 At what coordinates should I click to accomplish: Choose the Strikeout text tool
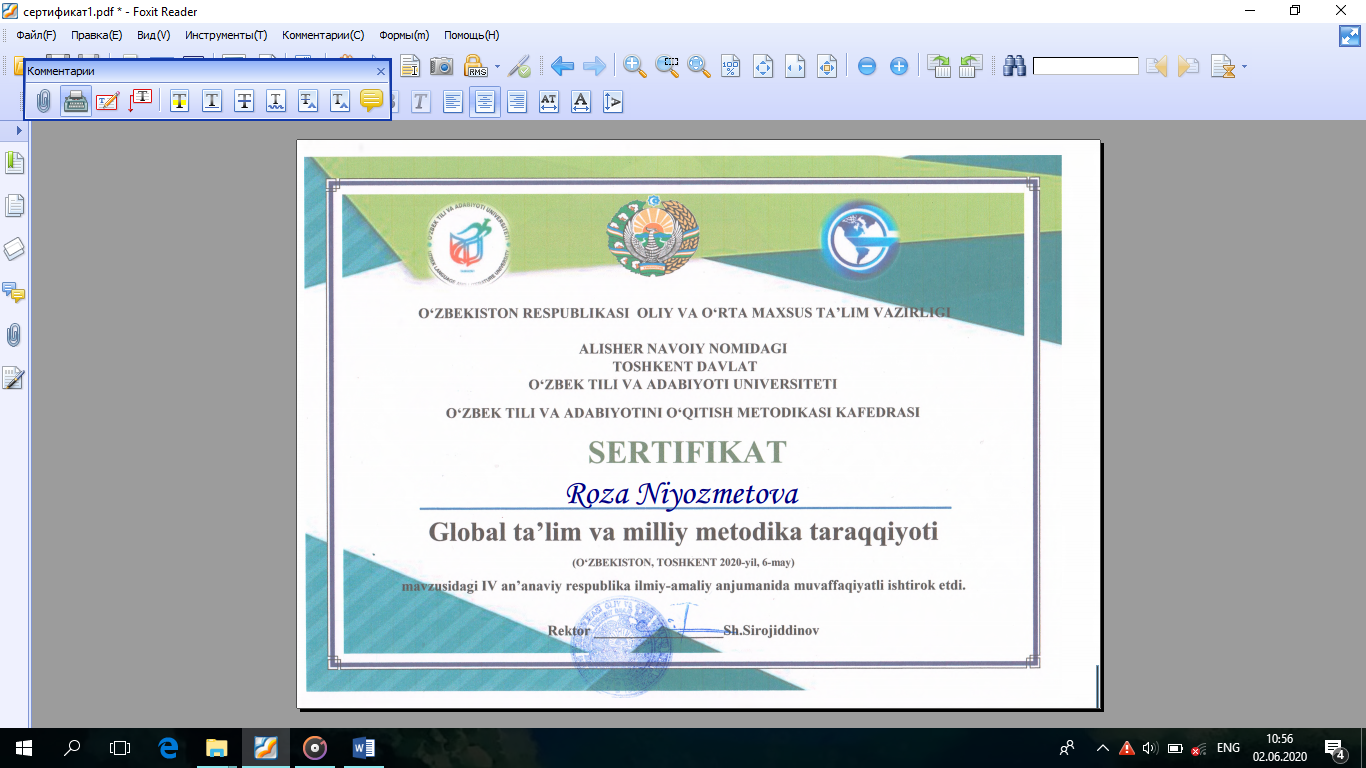point(244,101)
